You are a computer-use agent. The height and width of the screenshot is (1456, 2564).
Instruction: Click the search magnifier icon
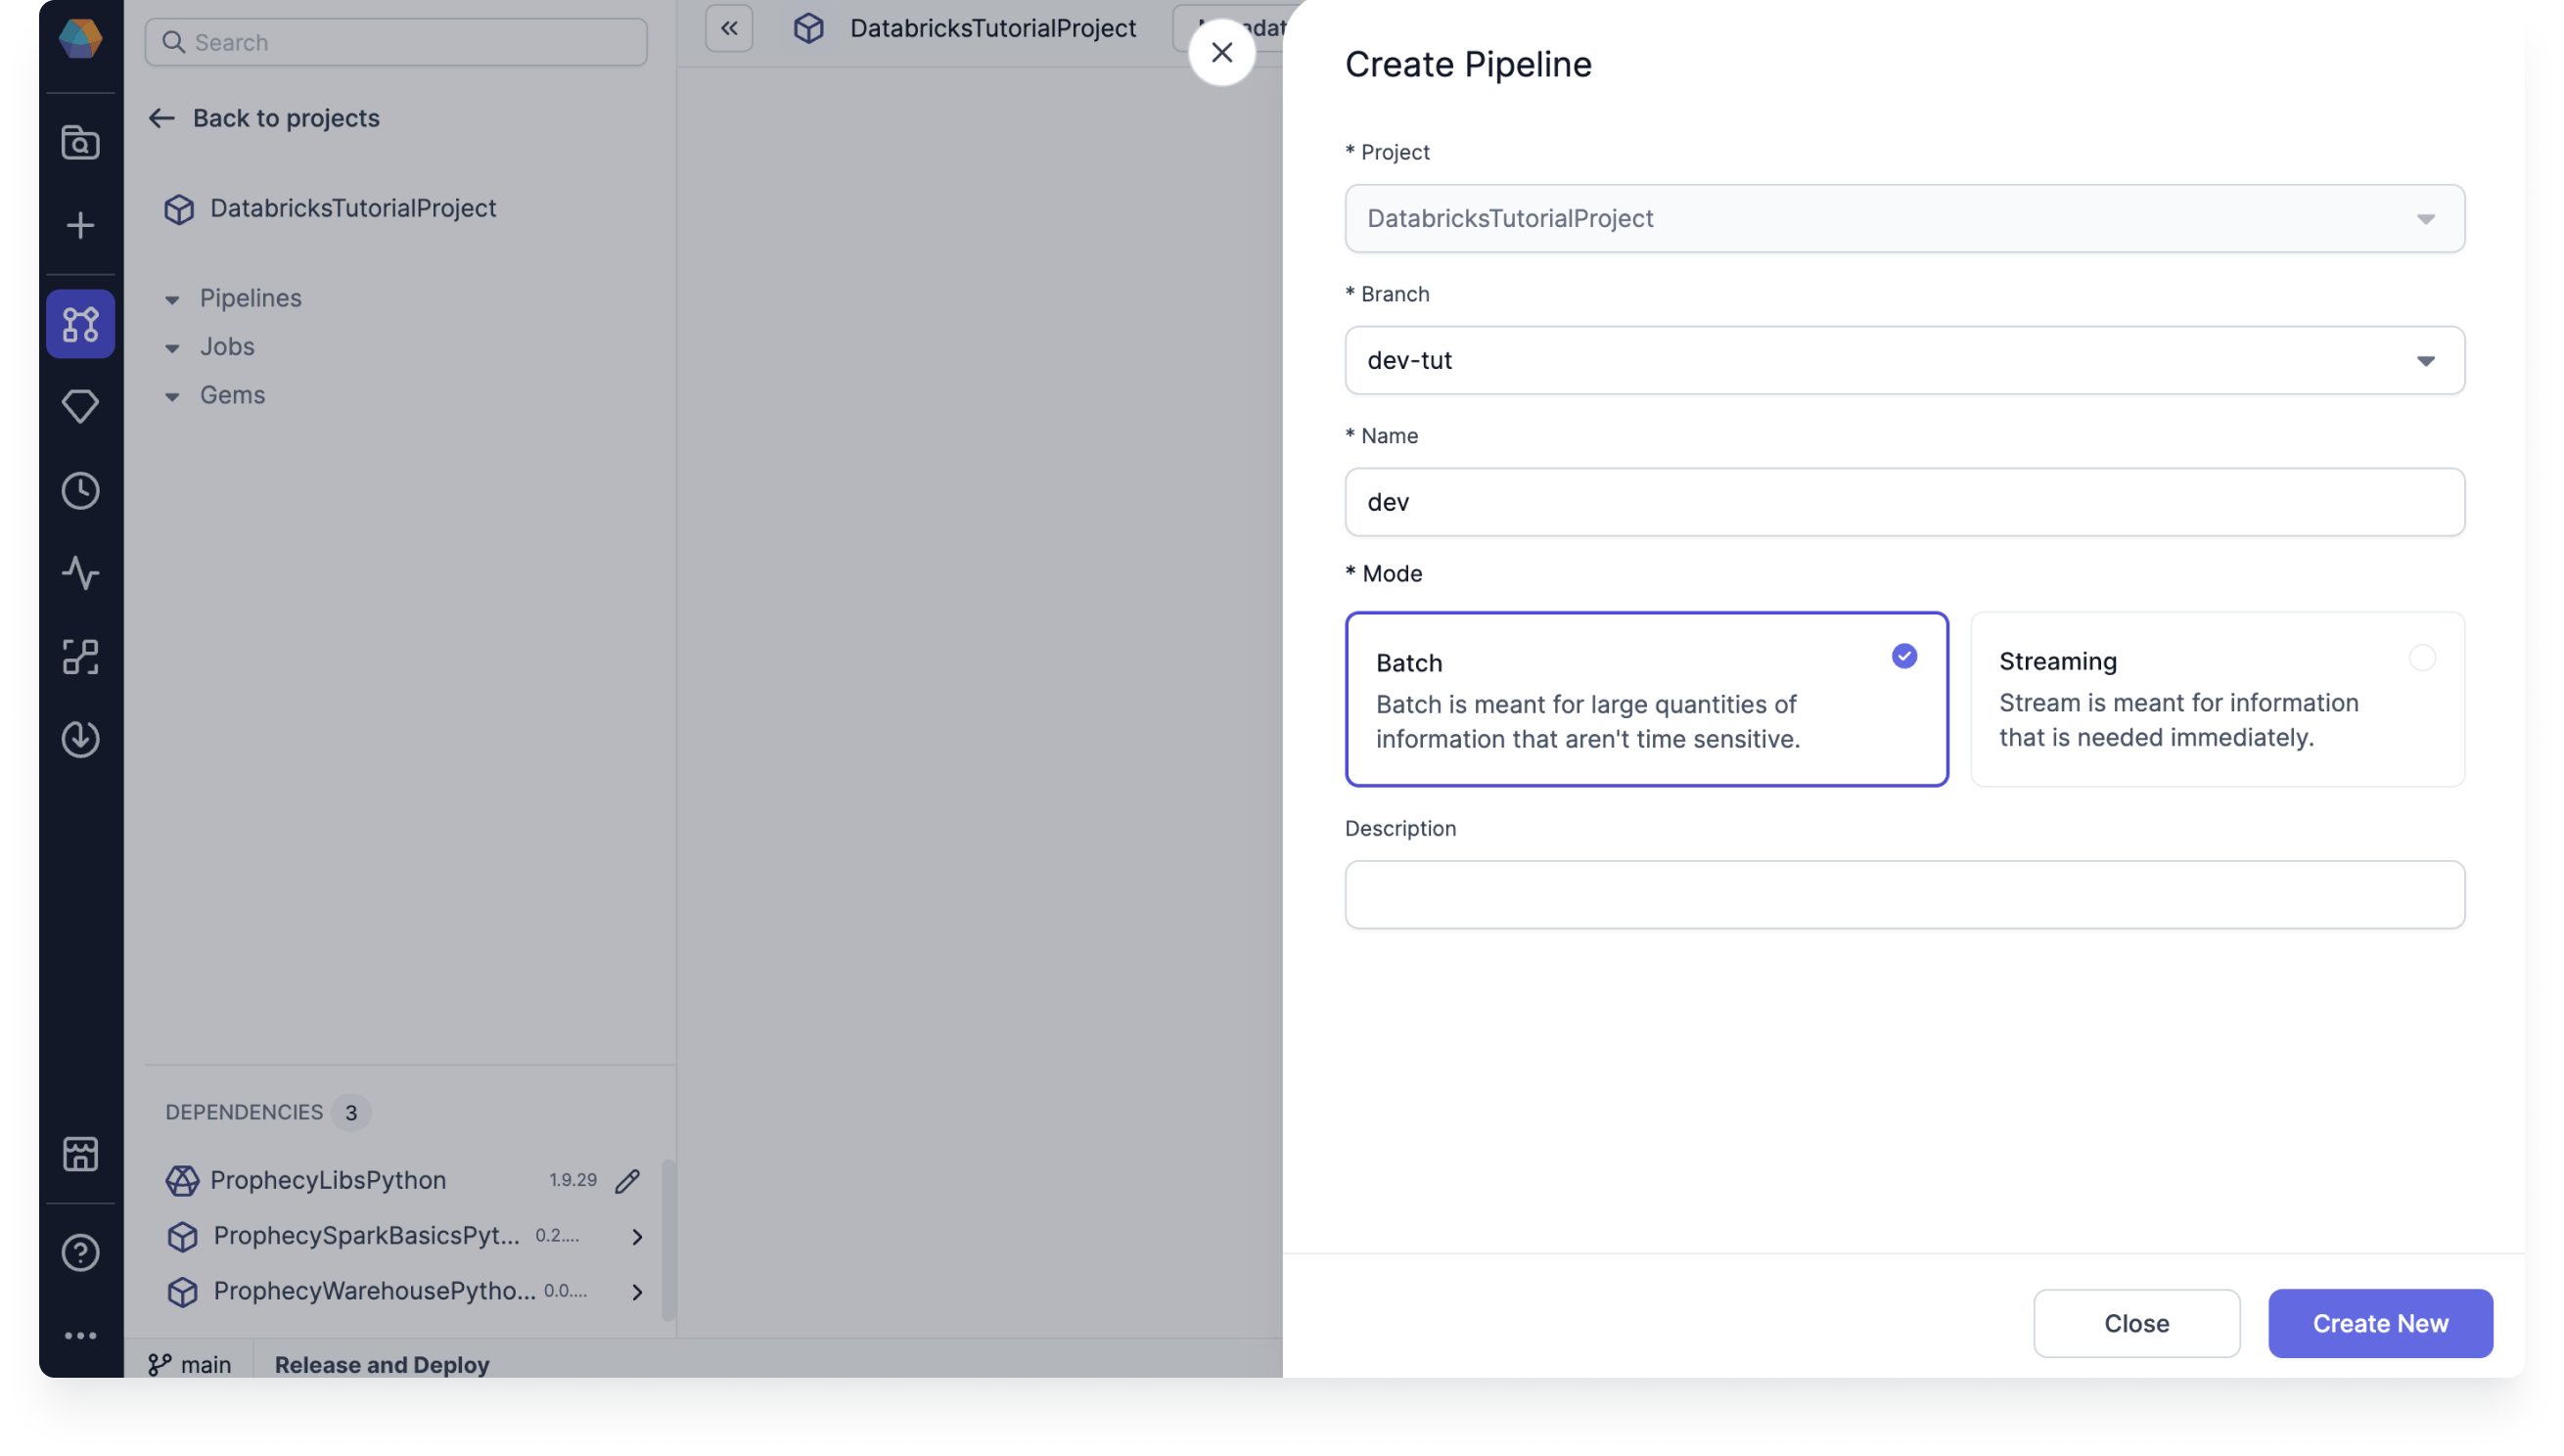click(x=174, y=42)
